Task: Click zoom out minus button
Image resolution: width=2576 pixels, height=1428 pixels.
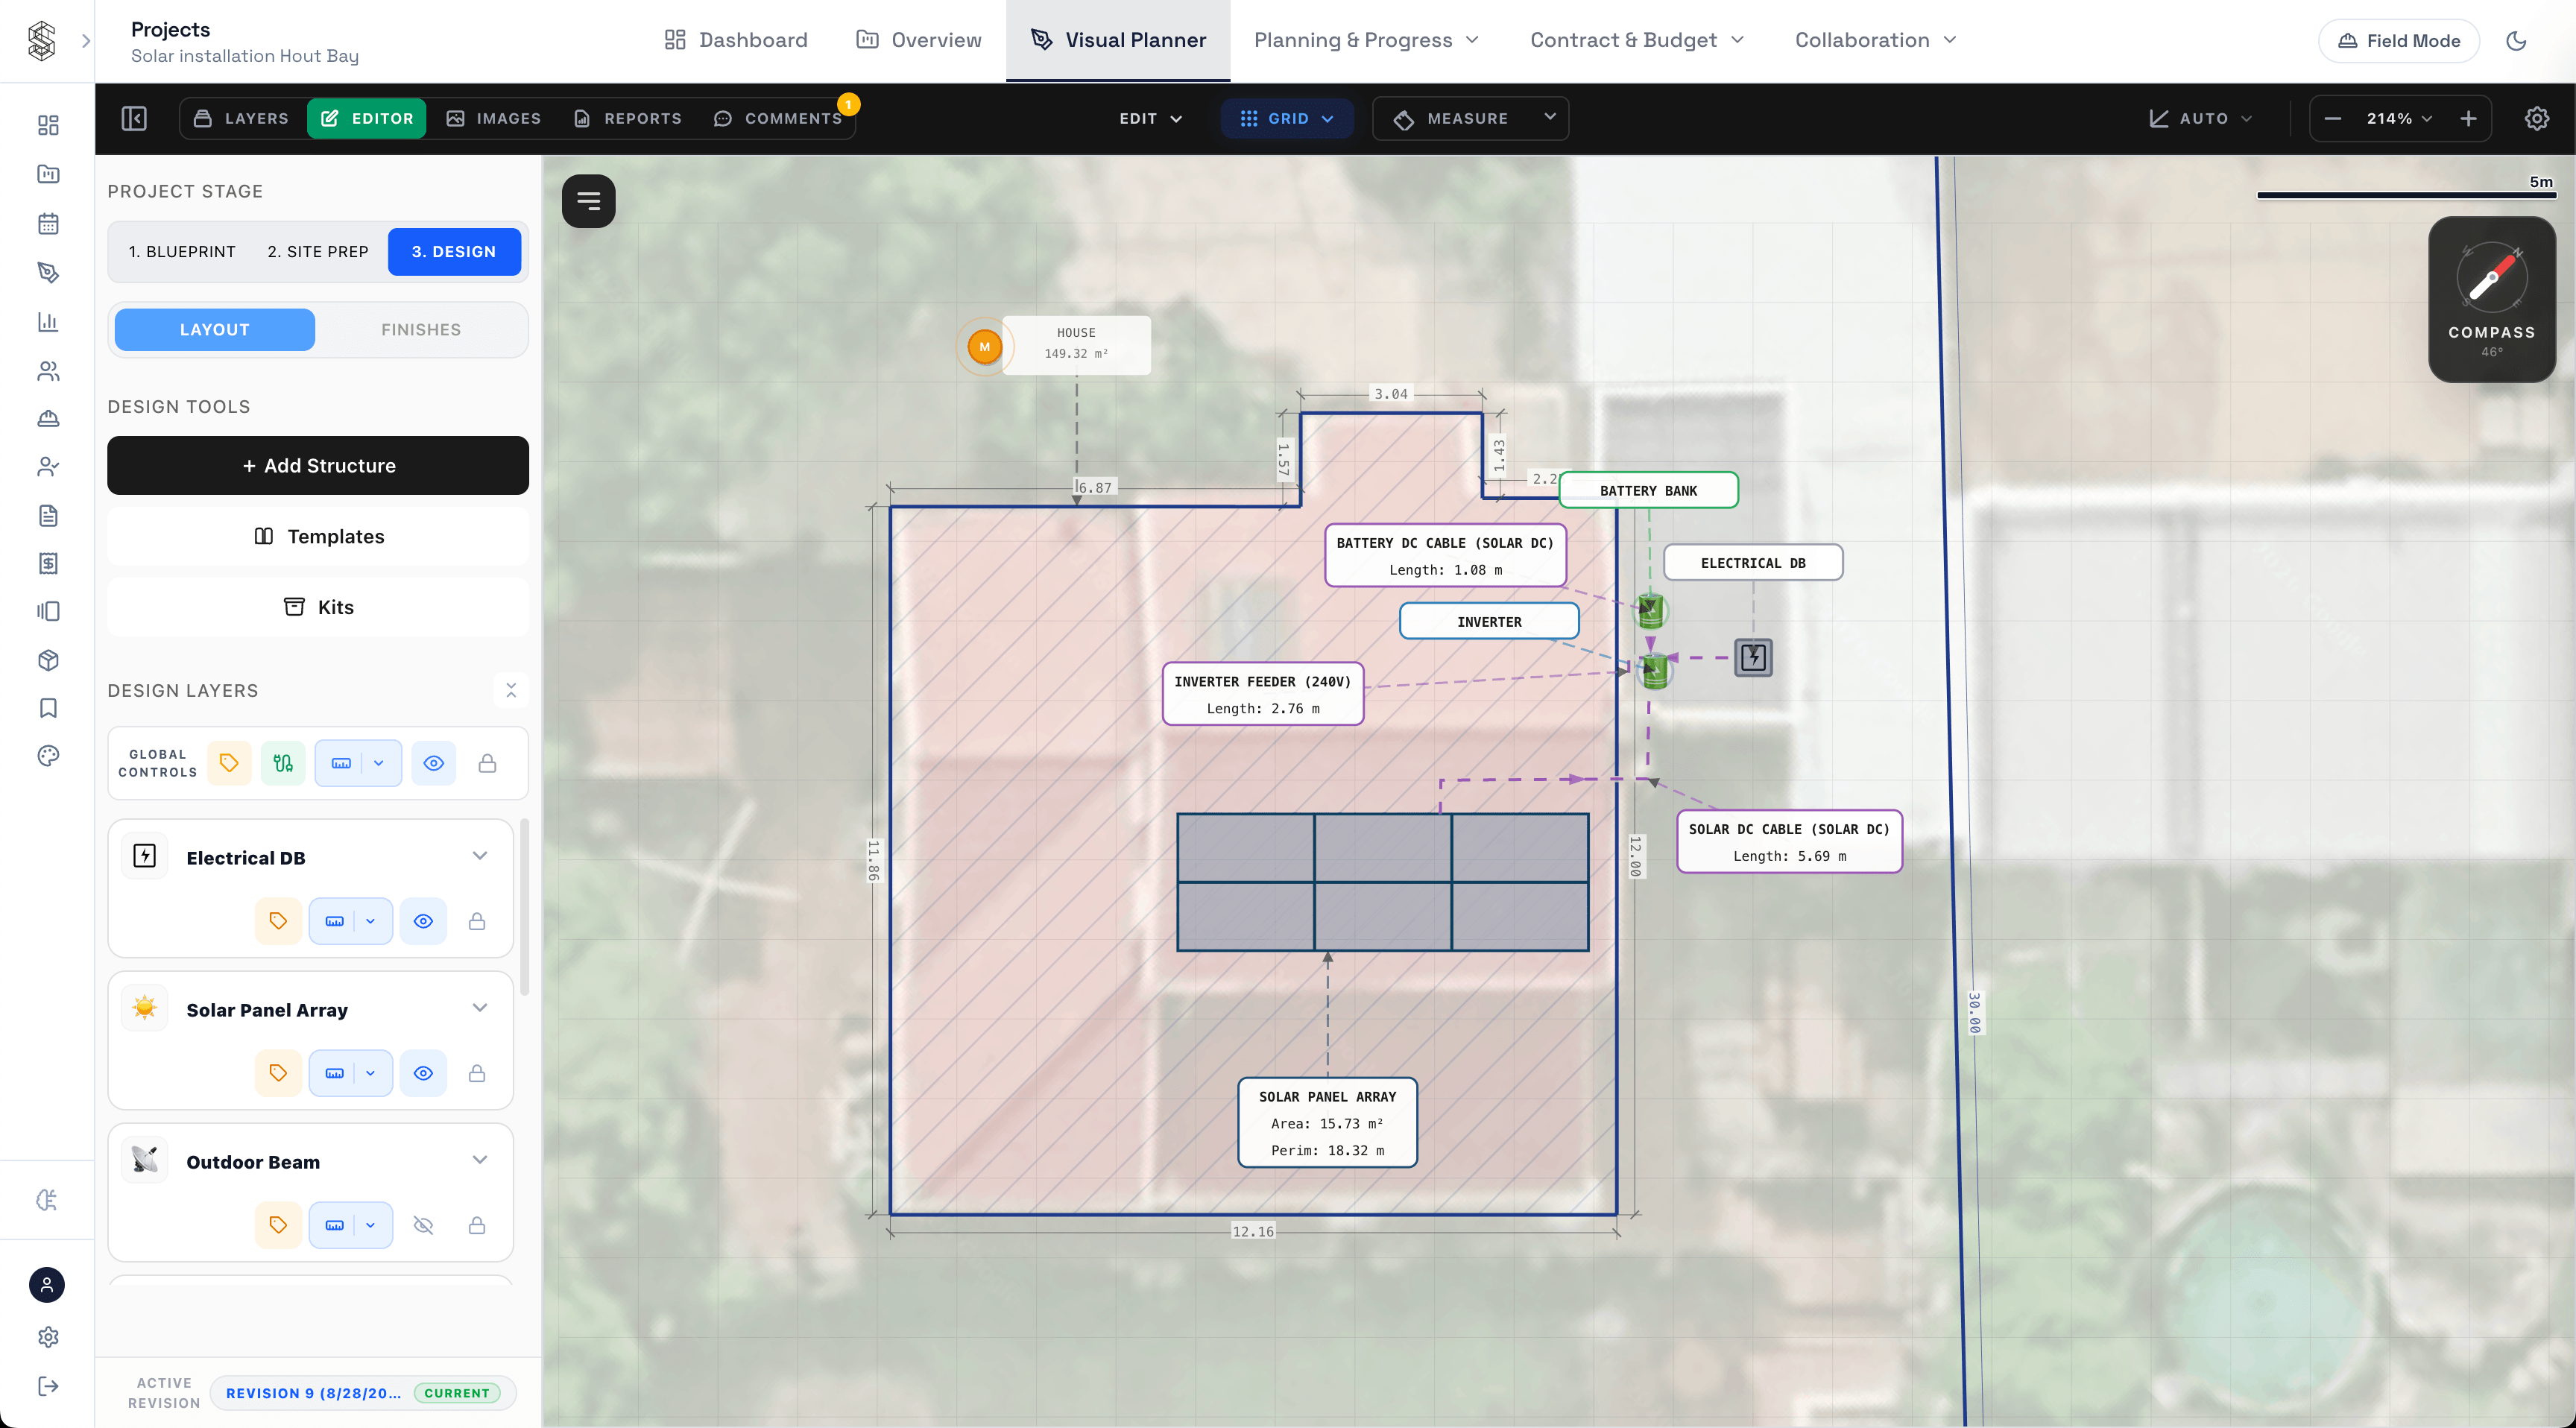Action: [2333, 118]
